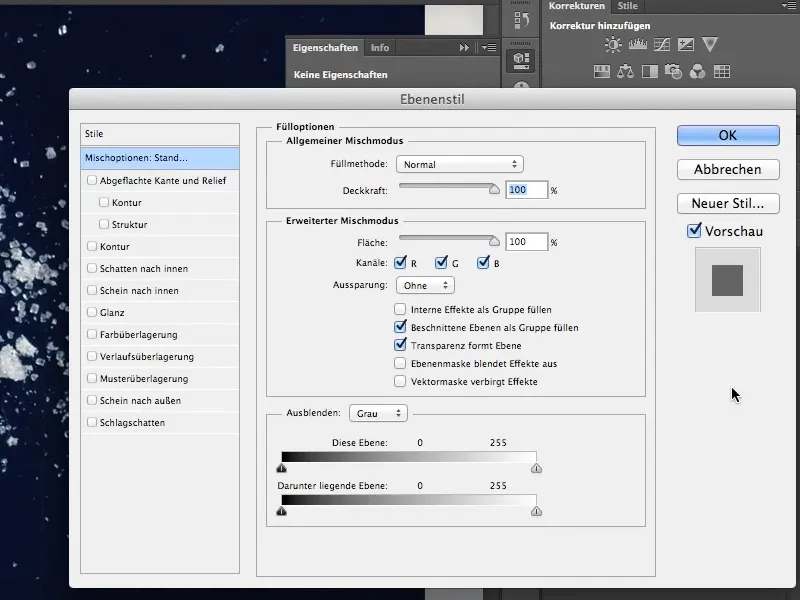This screenshot has width=800, height=600.
Task: Click the Neuer Stil... button
Action: (x=728, y=203)
